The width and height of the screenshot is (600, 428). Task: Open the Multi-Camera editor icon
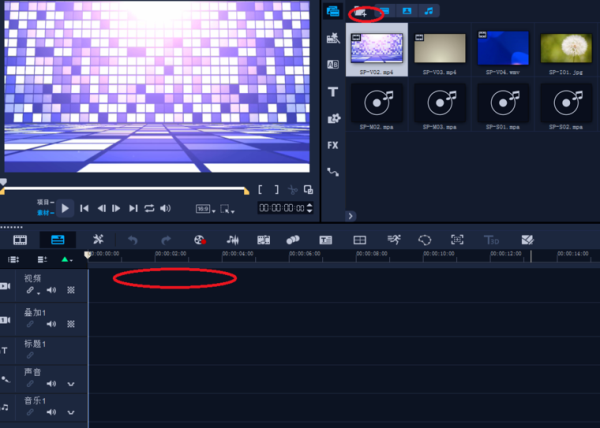click(x=527, y=240)
